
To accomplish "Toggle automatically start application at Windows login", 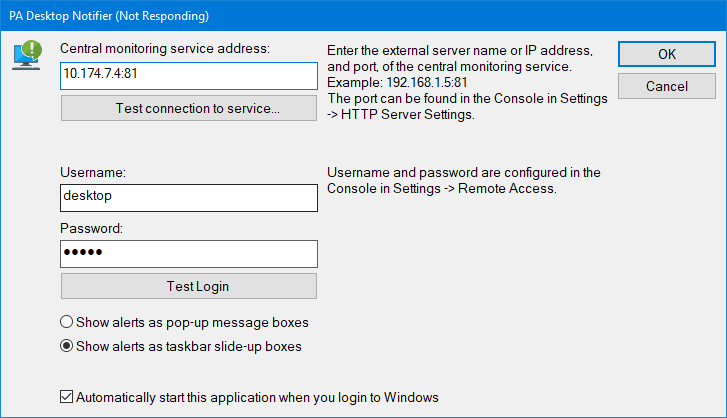I will (x=67, y=397).
